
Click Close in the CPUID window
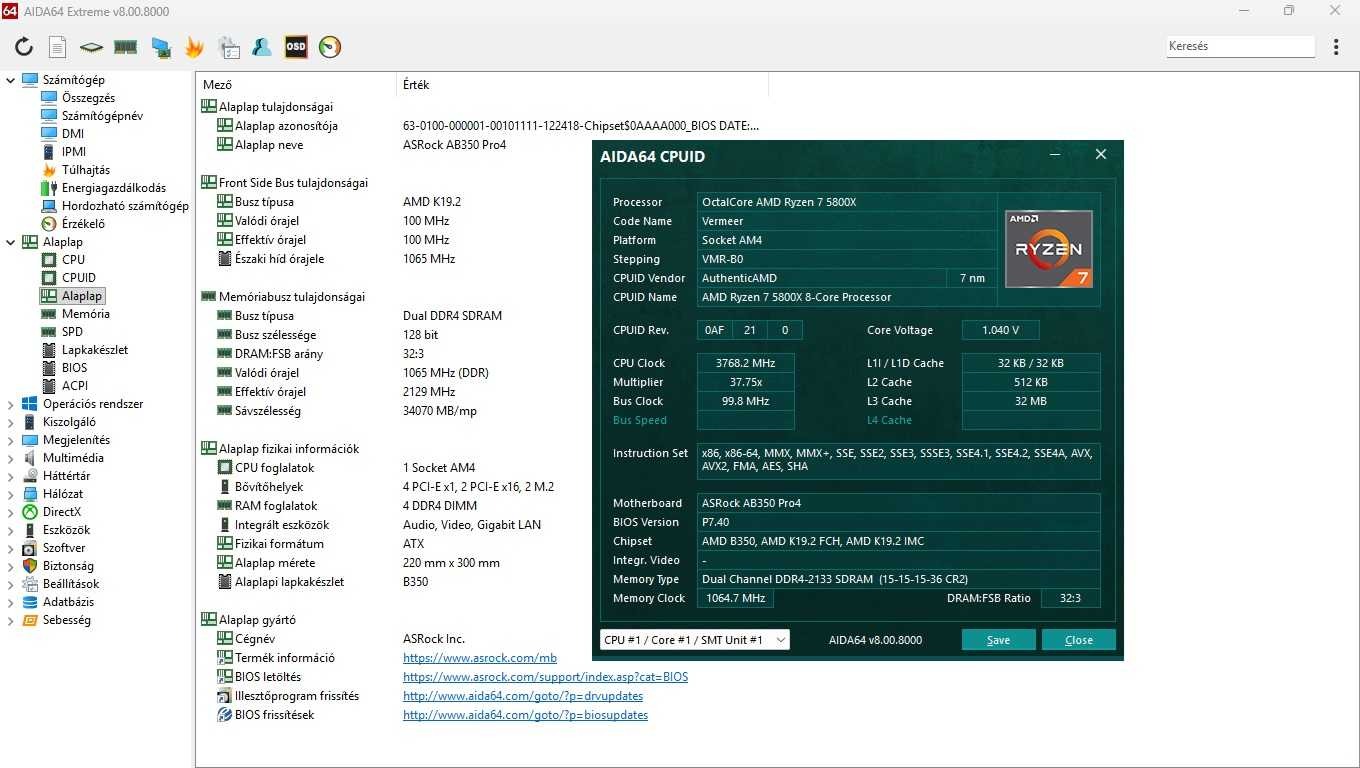click(x=1078, y=640)
